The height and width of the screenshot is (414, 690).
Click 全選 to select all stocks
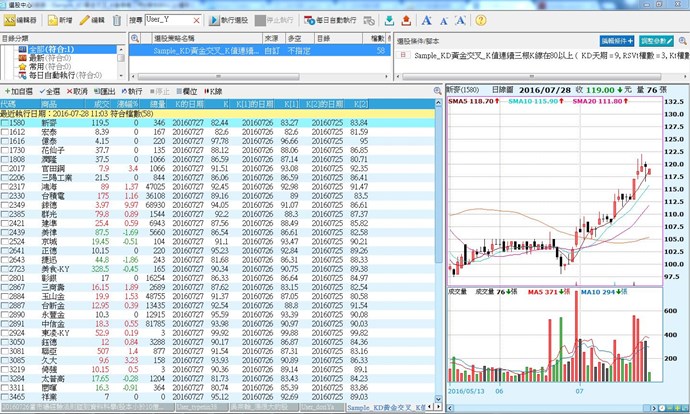50,91
